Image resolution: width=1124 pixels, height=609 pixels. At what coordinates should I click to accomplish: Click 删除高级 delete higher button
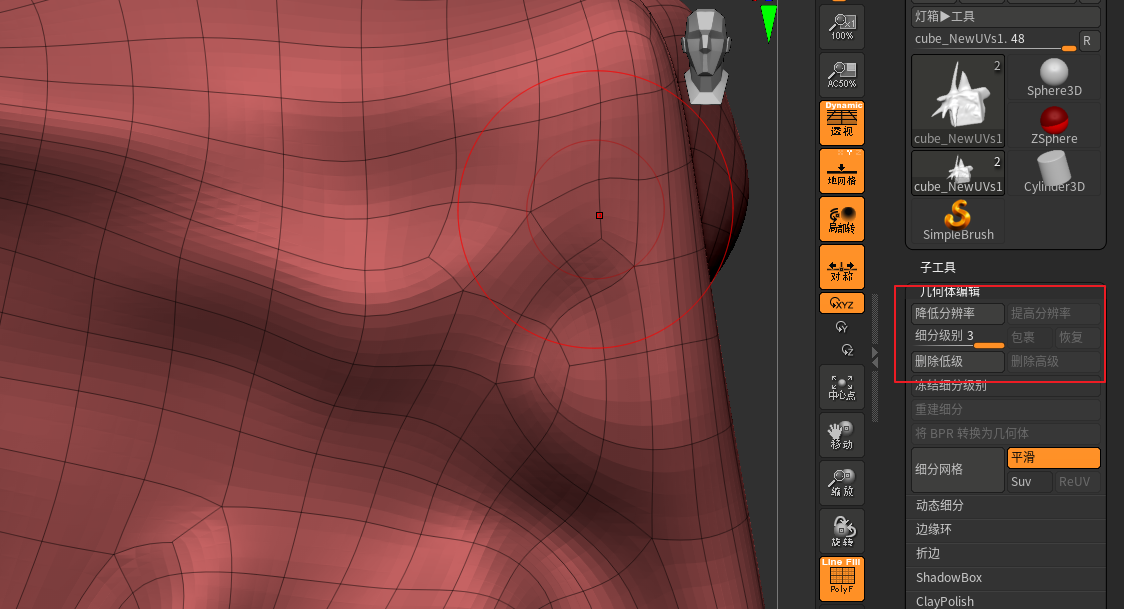(1054, 361)
